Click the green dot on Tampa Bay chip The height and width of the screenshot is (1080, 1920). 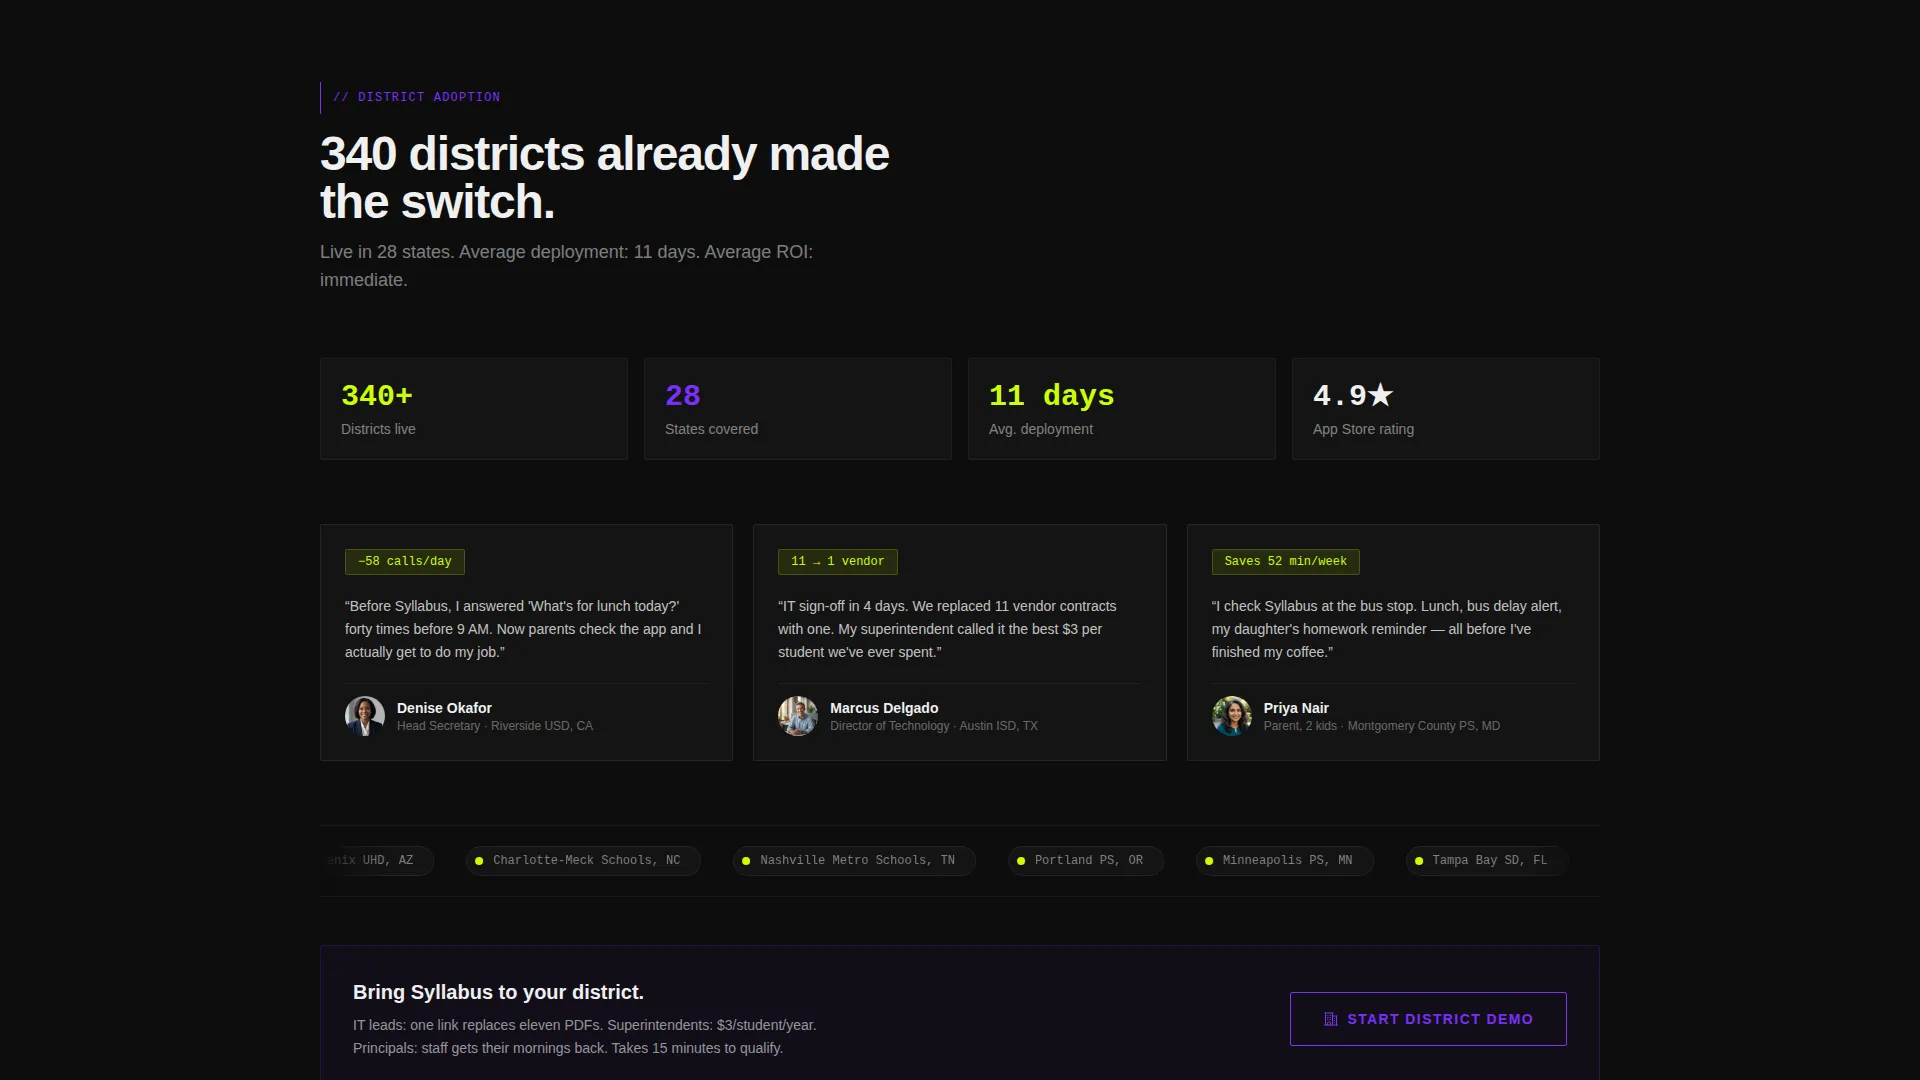(1419, 861)
